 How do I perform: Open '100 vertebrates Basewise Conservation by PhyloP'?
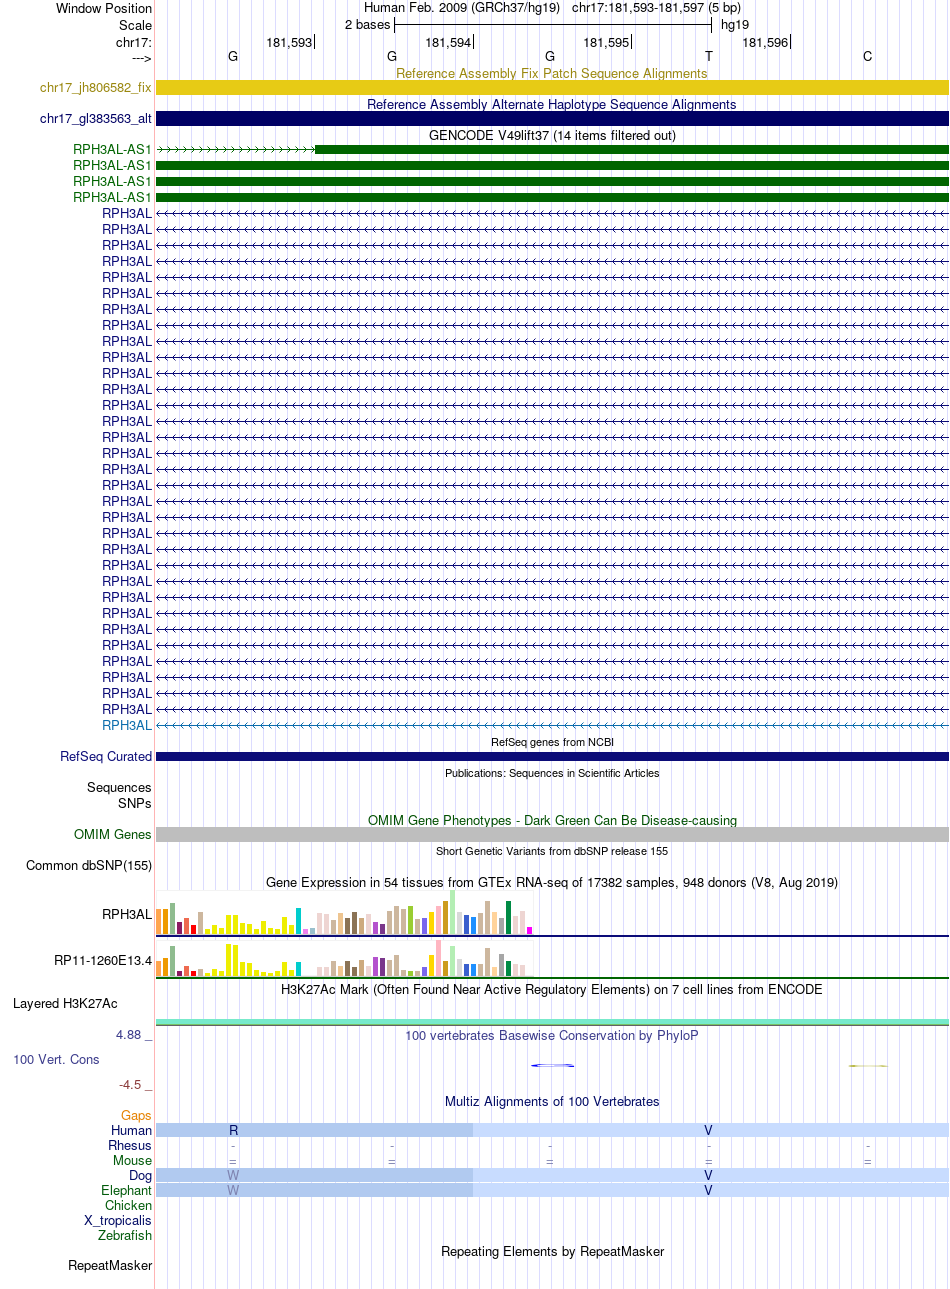tap(552, 1035)
